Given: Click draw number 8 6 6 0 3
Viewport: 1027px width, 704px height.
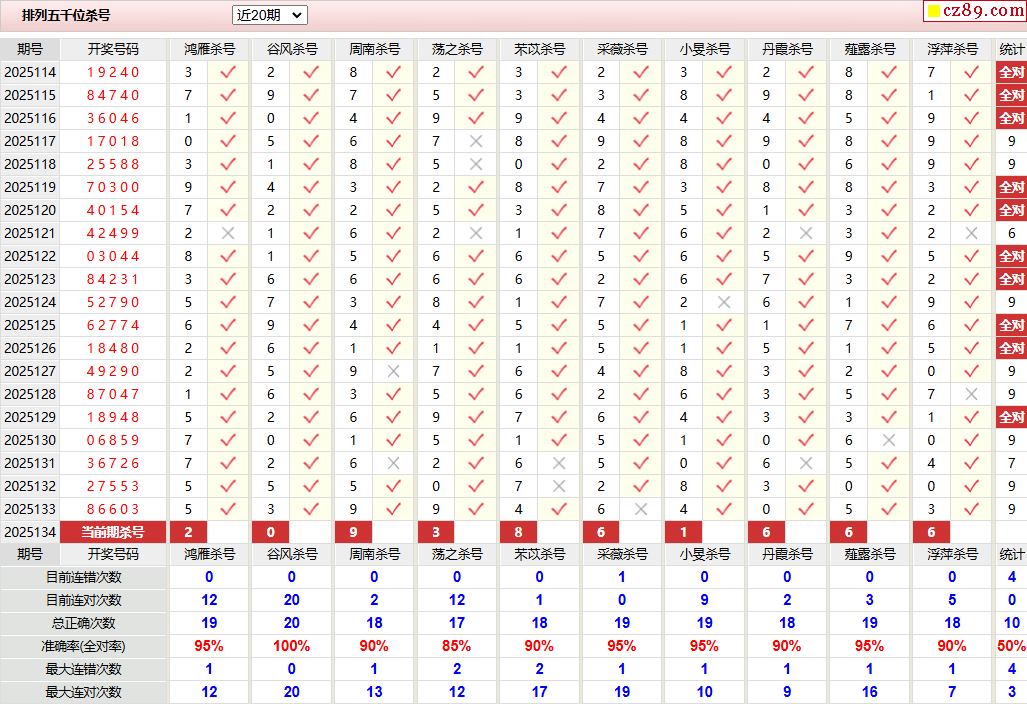Looking at the screenshot, I should (113, 509).
